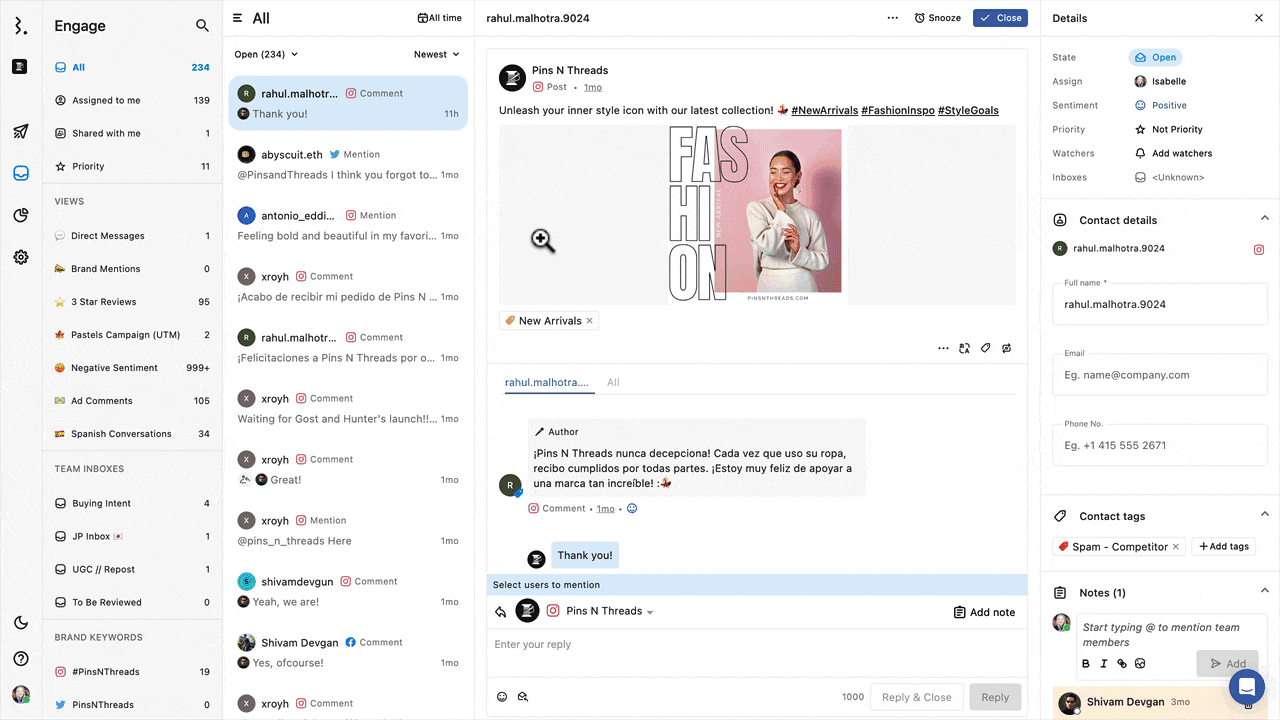Switch to the All tab in conversation

(x=613, y=382)
